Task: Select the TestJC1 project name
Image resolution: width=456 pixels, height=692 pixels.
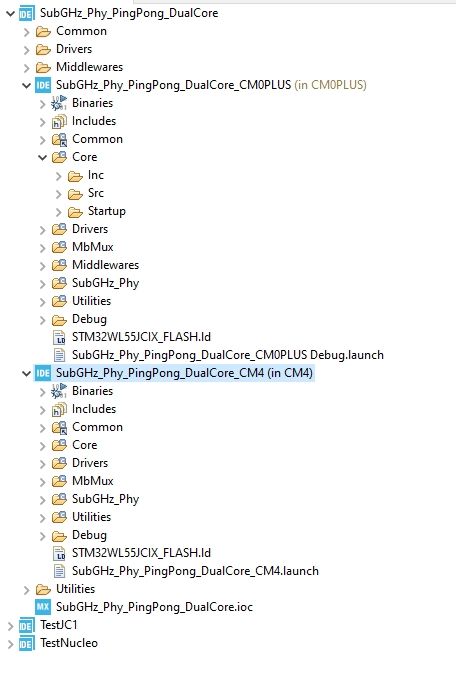Action: coord(59,625)
